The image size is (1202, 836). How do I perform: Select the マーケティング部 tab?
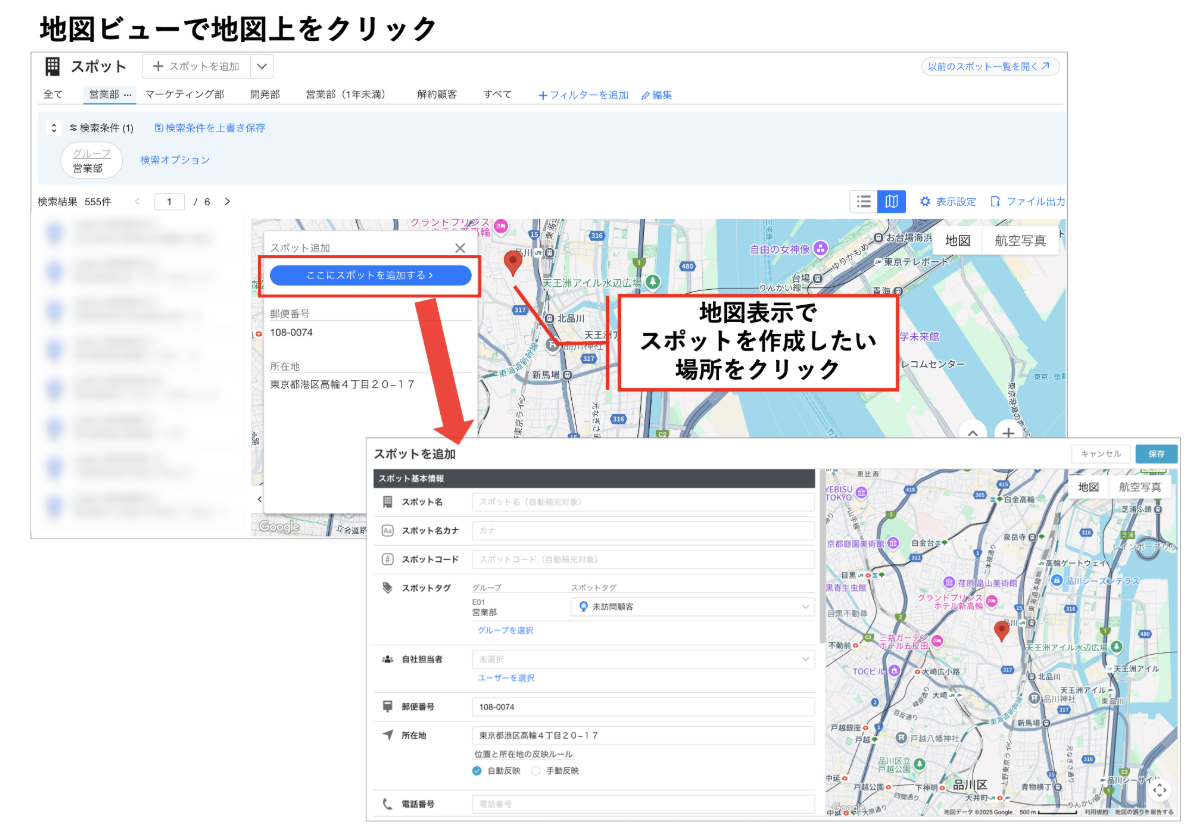tap(185, 95)
